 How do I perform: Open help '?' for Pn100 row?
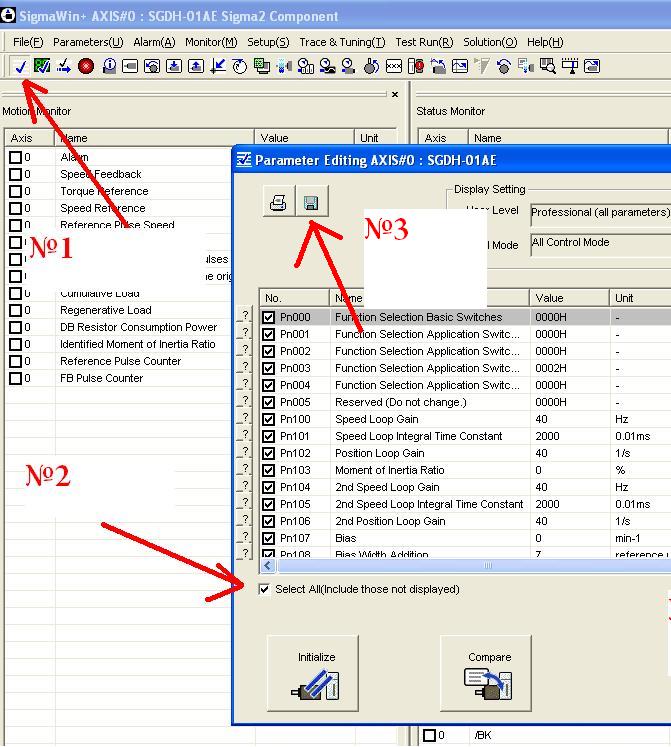click(244, 417)
